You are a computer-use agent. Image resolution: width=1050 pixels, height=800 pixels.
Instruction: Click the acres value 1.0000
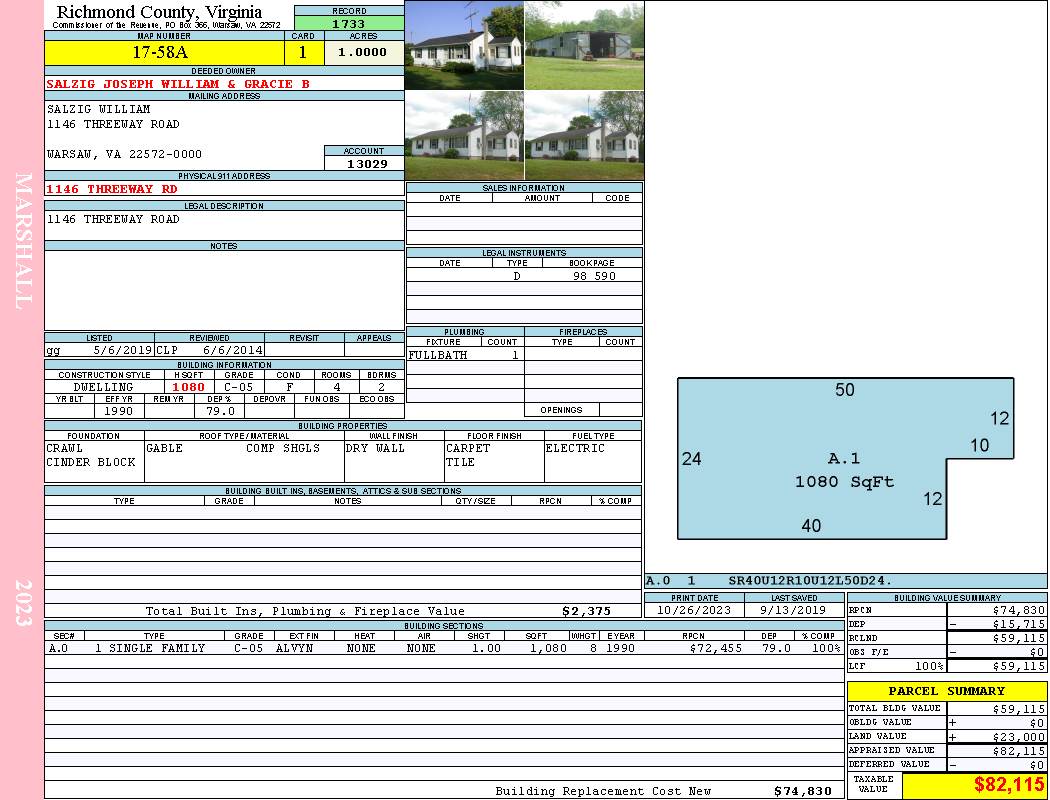(x=362, y=52)
